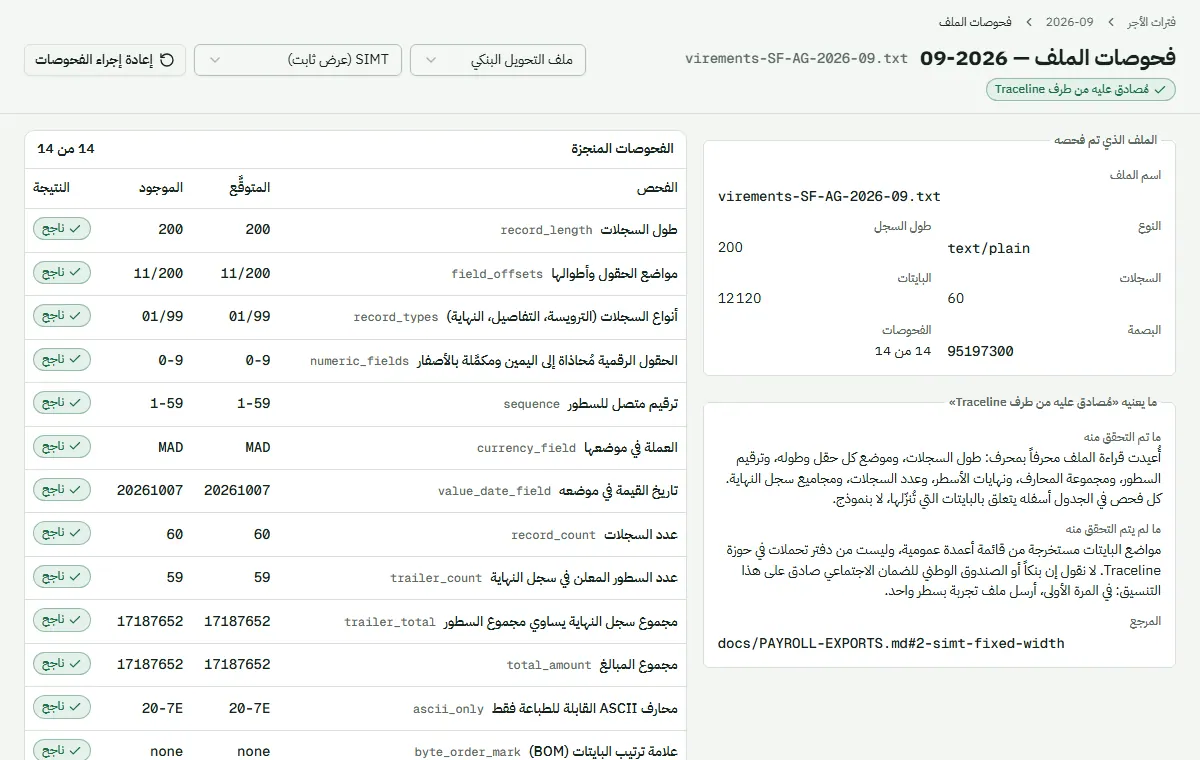Click the expected value 11/200
This screenshot has width=1200, height=760.
pyautogui.click(x=245, y=273)
